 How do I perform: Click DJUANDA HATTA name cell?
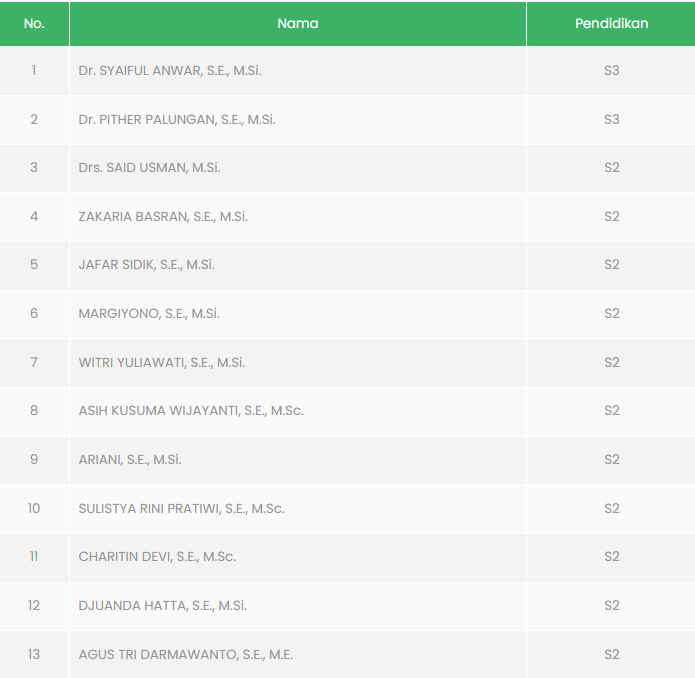[x=162, y=605]
